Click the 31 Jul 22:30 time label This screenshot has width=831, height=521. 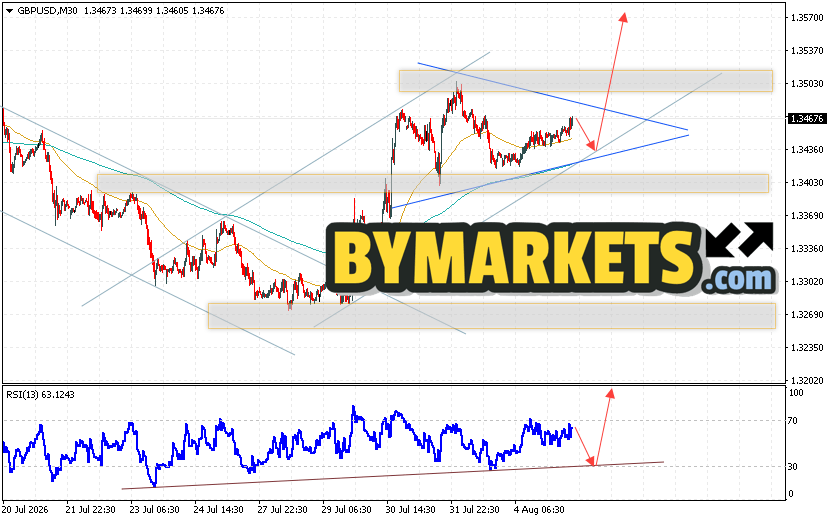[x=474, y=510]
